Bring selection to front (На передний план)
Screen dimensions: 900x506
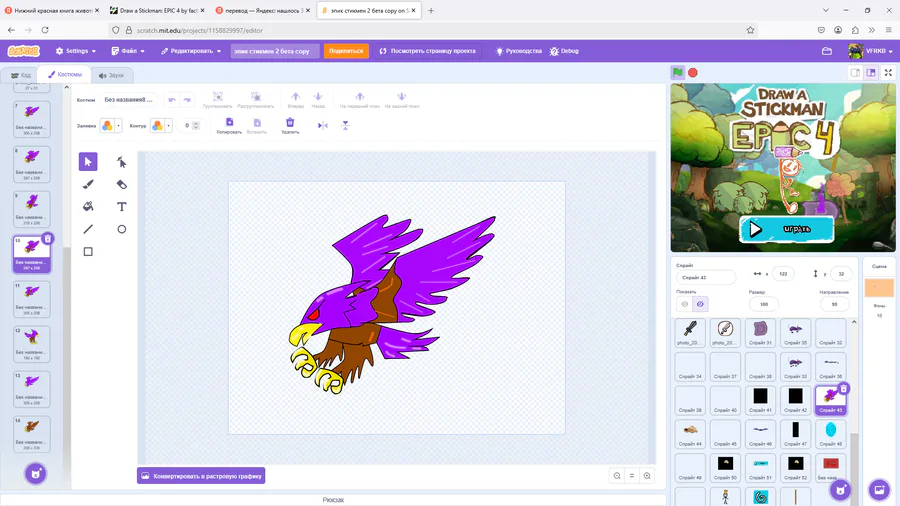[x=360, y=96]
